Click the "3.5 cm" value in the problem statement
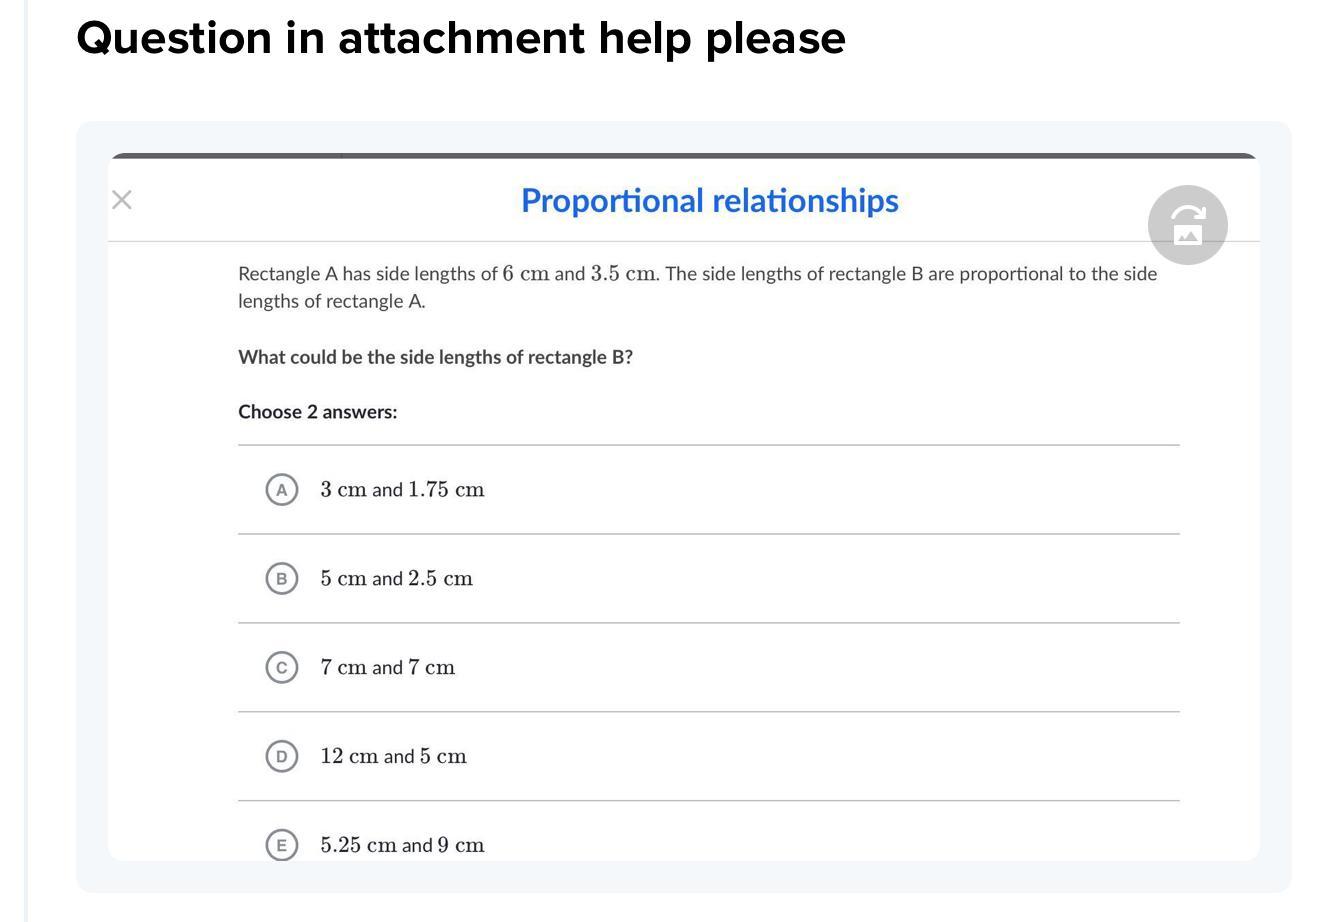Viewport: 1319px width, 922px height. tap(623, 274)
